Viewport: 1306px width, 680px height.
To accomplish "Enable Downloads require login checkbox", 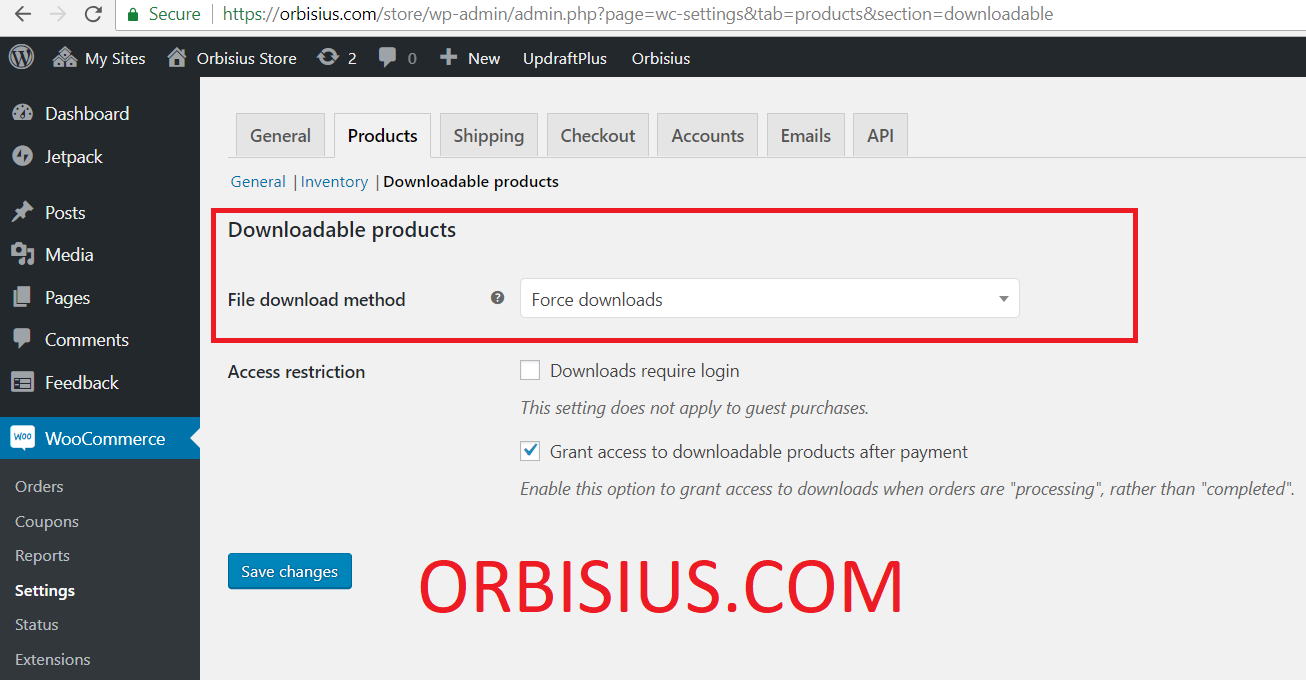I will point(530,371).
